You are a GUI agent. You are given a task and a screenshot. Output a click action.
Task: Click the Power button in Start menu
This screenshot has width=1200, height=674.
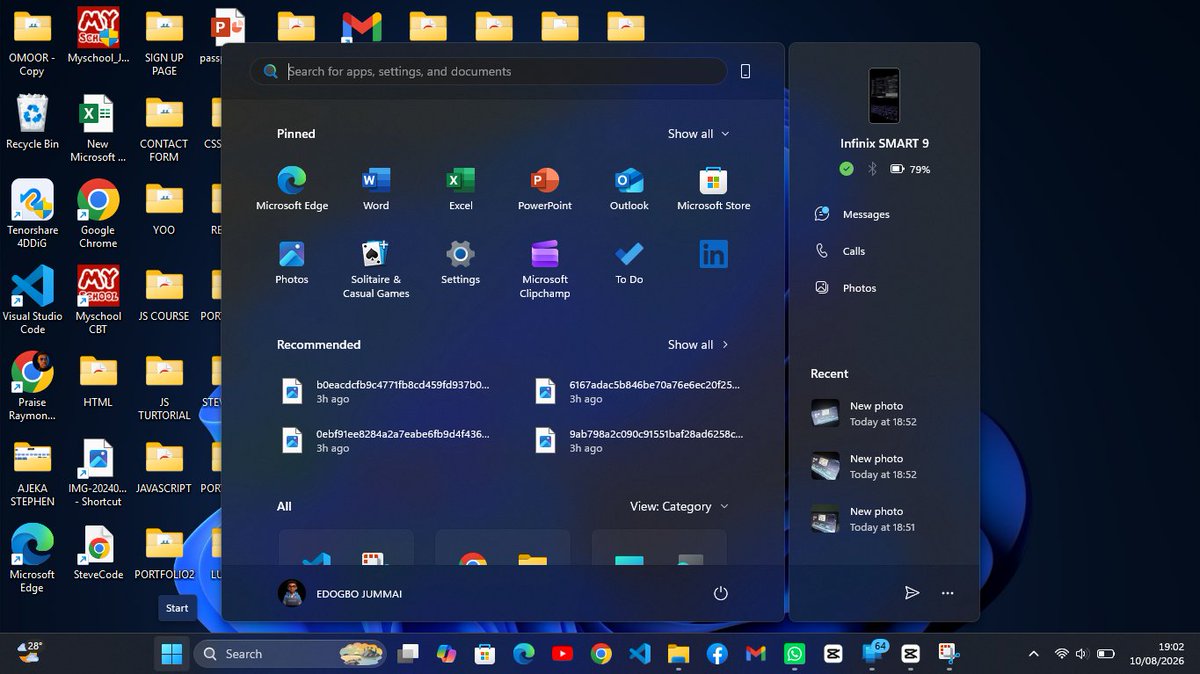pyautogui.click(x=720, y=594)
